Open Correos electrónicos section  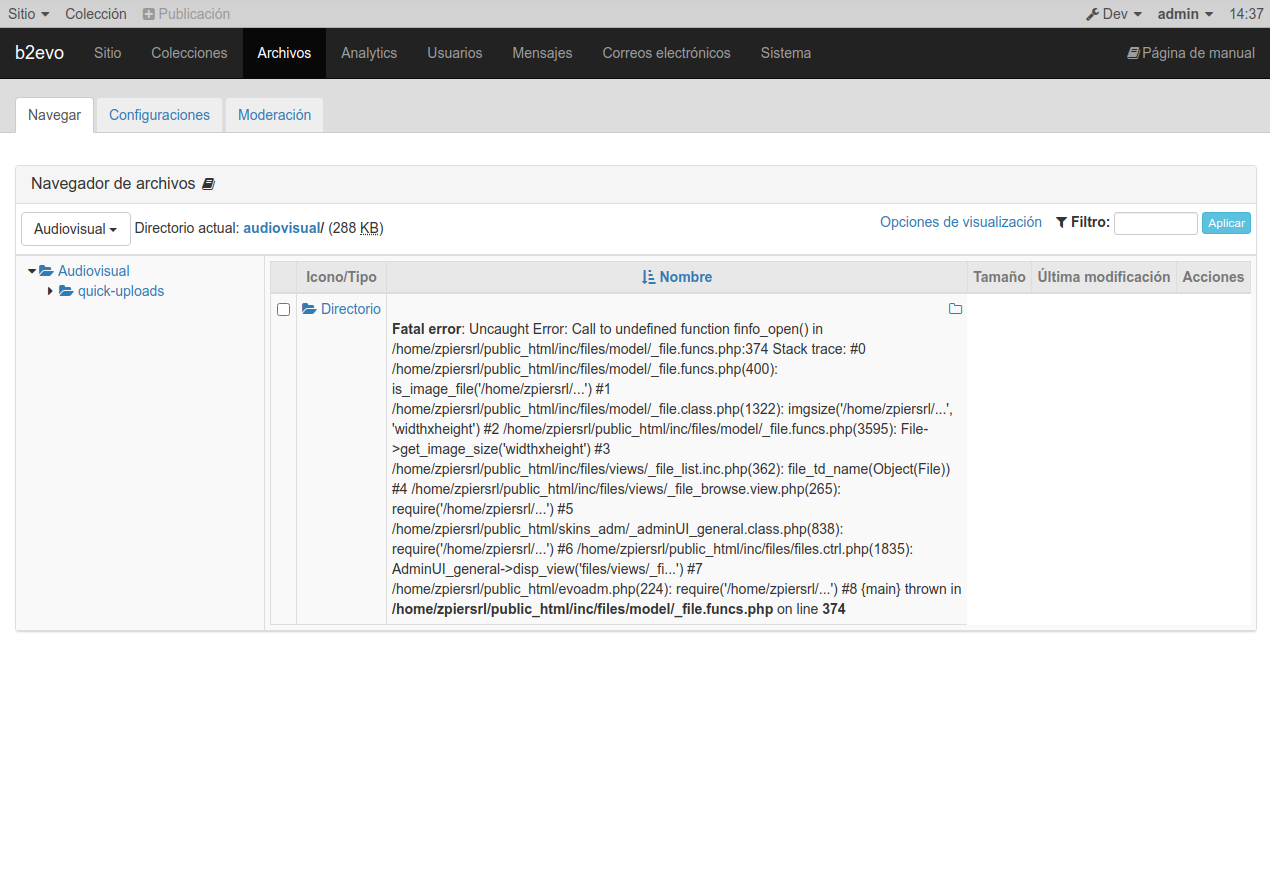[666, 53]
